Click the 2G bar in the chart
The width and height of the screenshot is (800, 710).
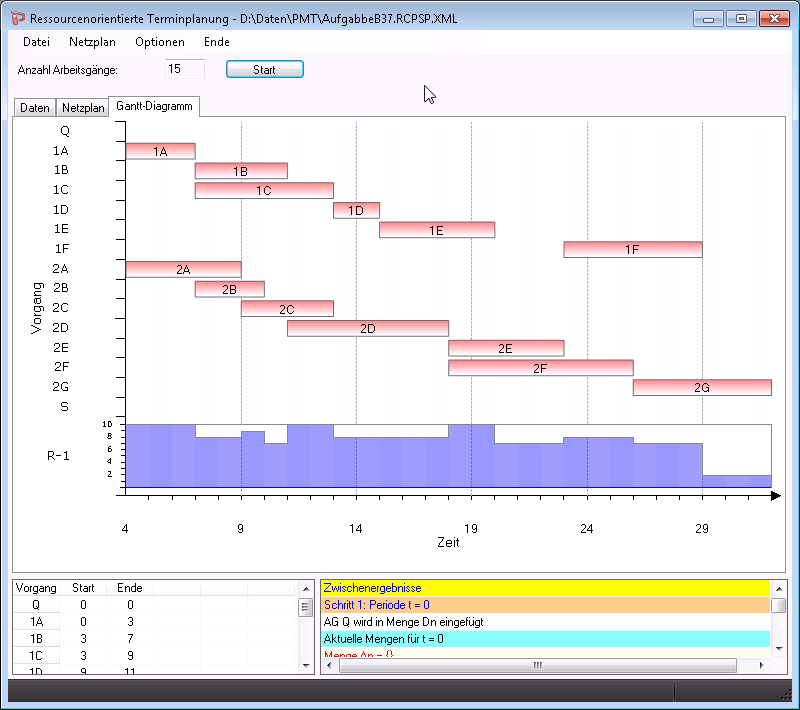click(x=701, y=387)
